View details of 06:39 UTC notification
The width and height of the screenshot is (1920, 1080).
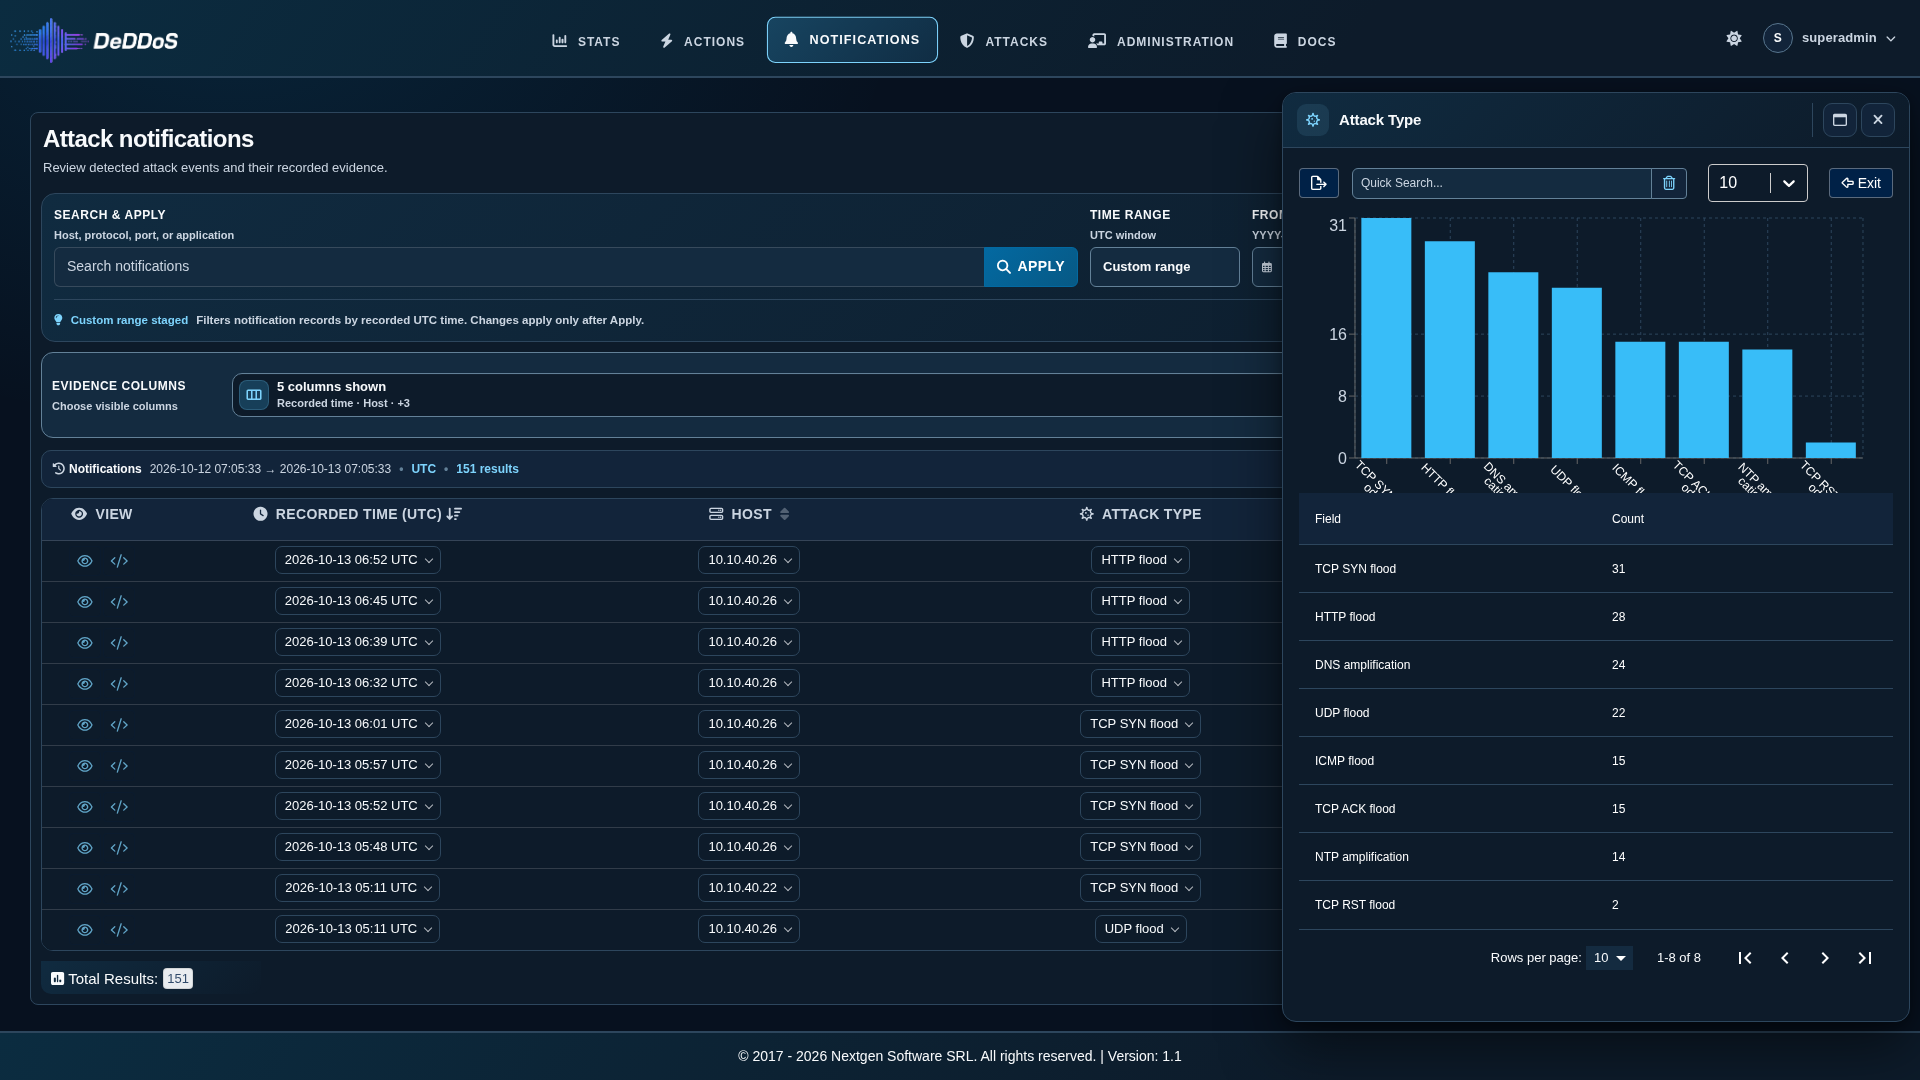(x=85, y=643)
